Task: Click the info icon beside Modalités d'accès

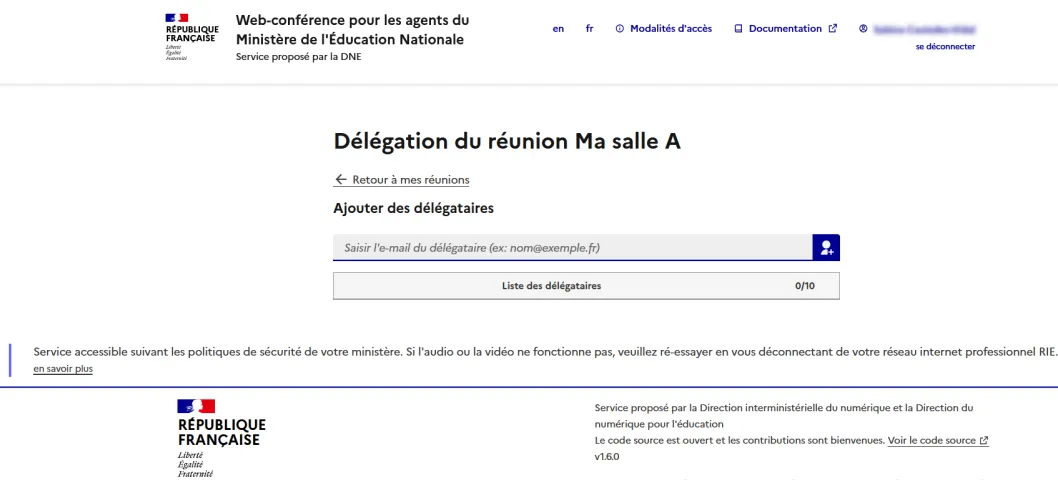Action: [619, 29]
